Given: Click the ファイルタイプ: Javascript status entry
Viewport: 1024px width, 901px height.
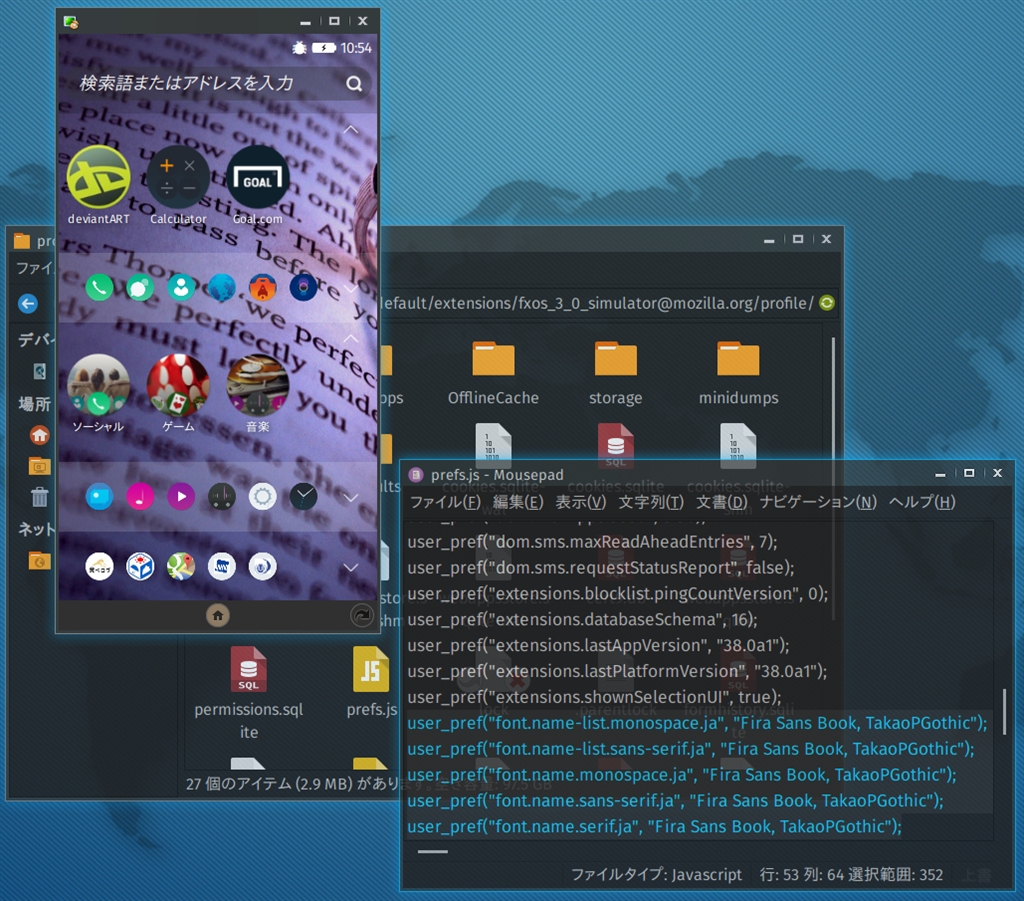Looking at the screenshot, I should click(656, 874).
